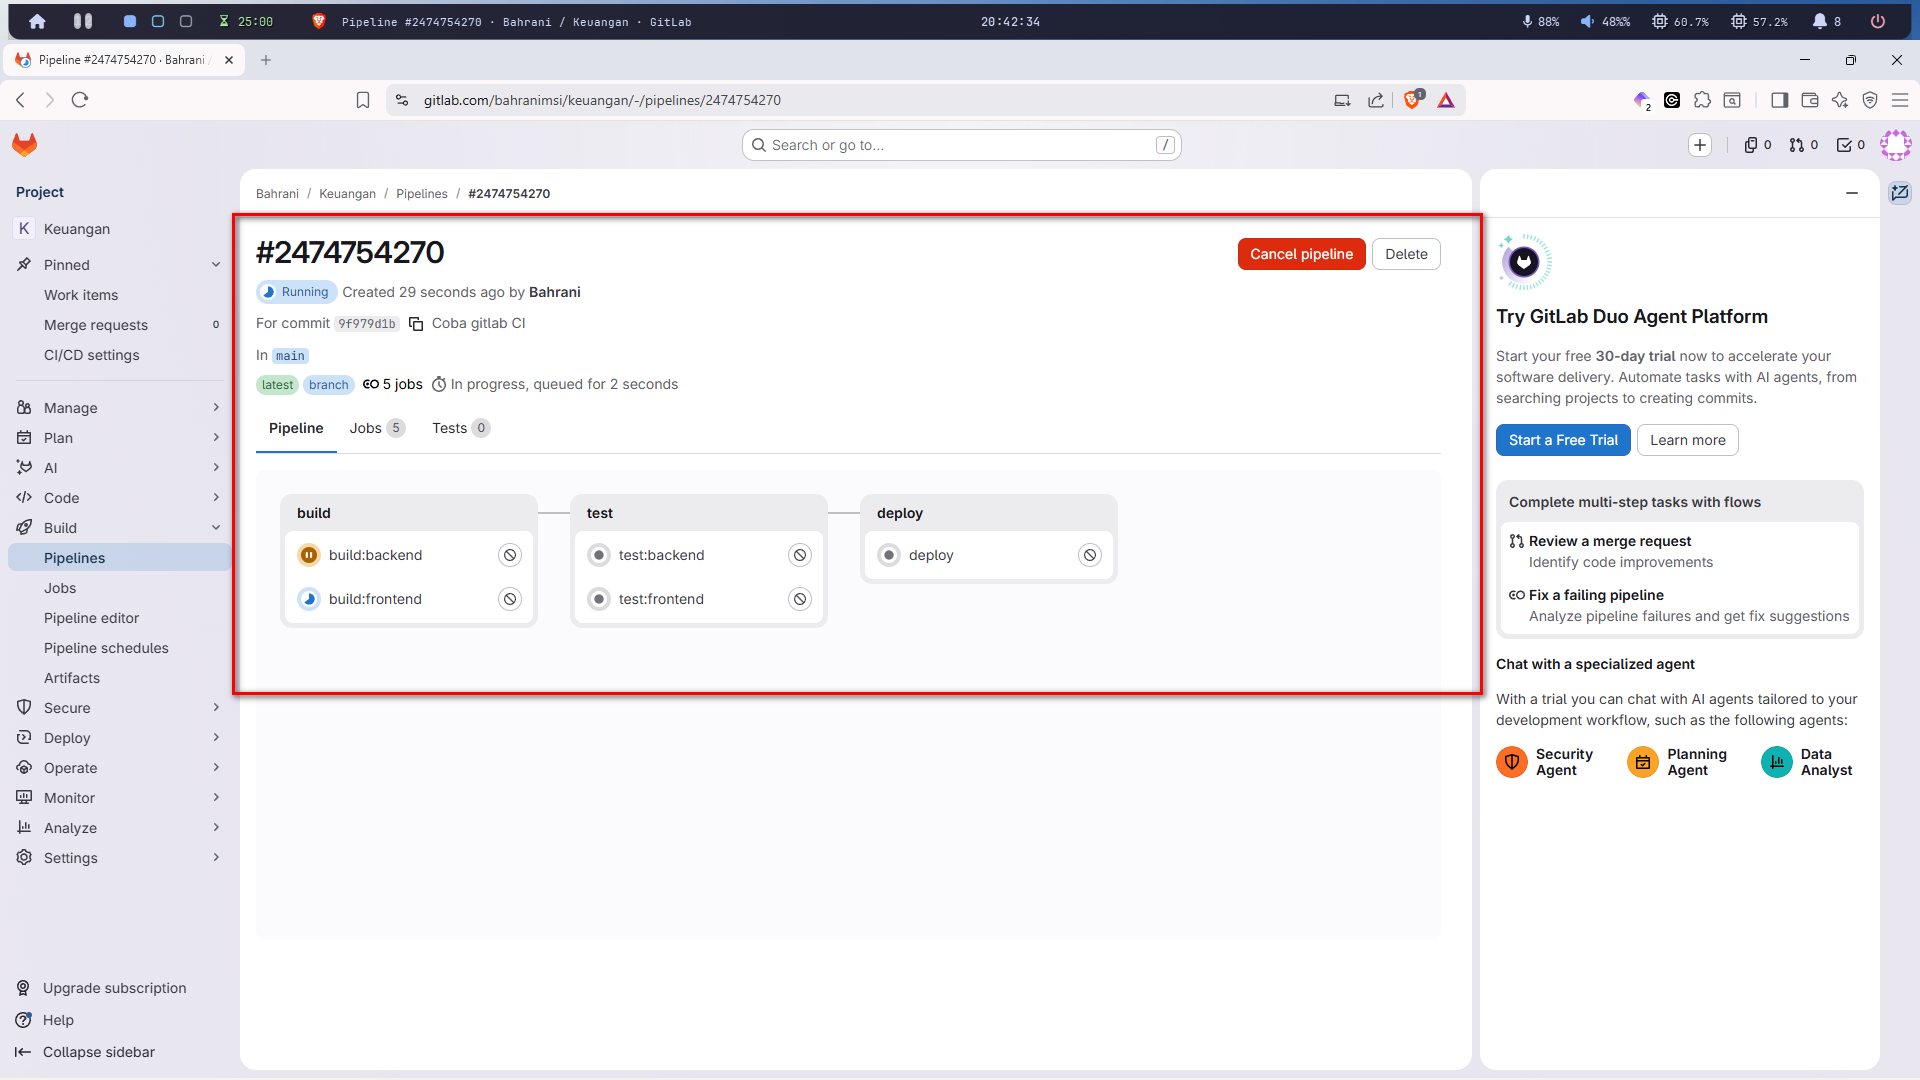
Task: Switch to the Pipeline tab
Action: (296, 428)
